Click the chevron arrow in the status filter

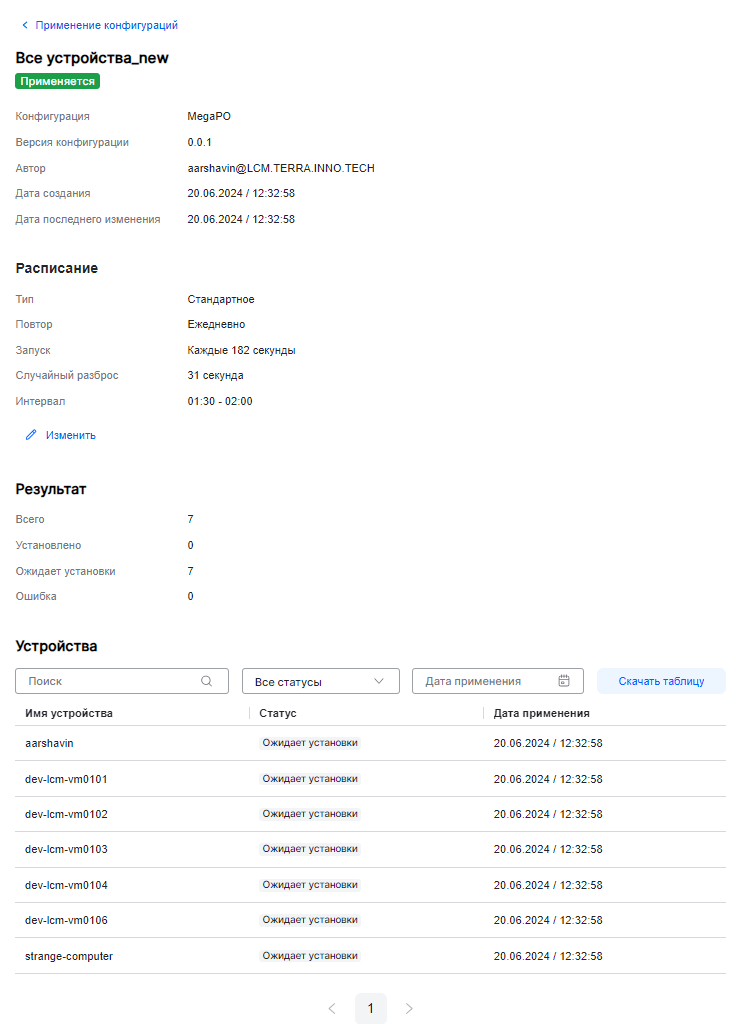[379, 681]
